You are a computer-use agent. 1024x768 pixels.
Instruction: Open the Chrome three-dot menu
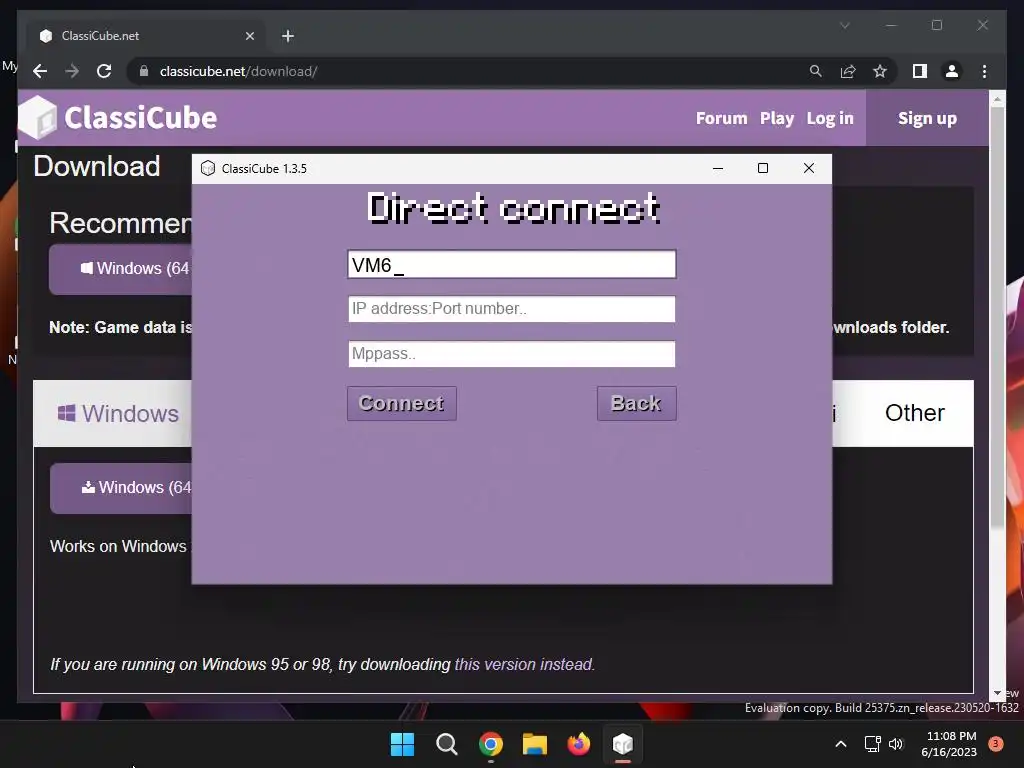pyautogui.click(x=984, y=71)
